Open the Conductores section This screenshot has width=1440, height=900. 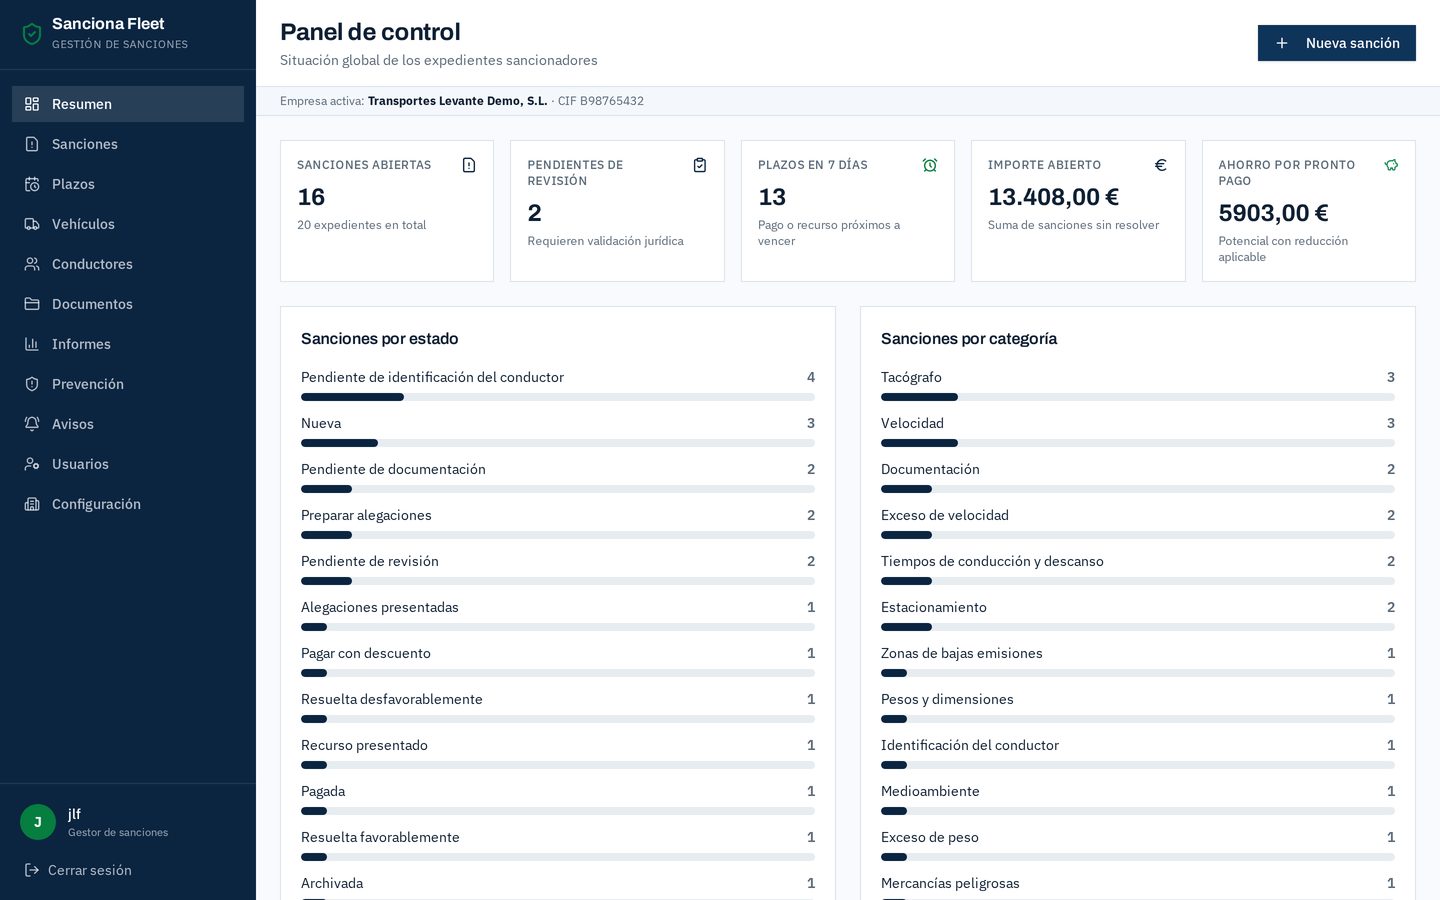(128, 264)
